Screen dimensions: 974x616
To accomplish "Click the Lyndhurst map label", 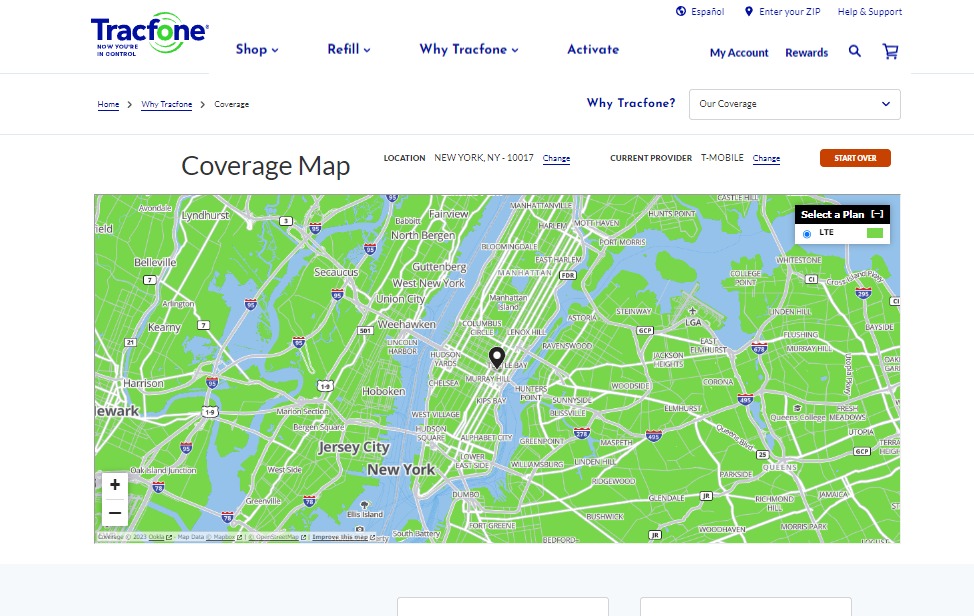I will [205, 215].
